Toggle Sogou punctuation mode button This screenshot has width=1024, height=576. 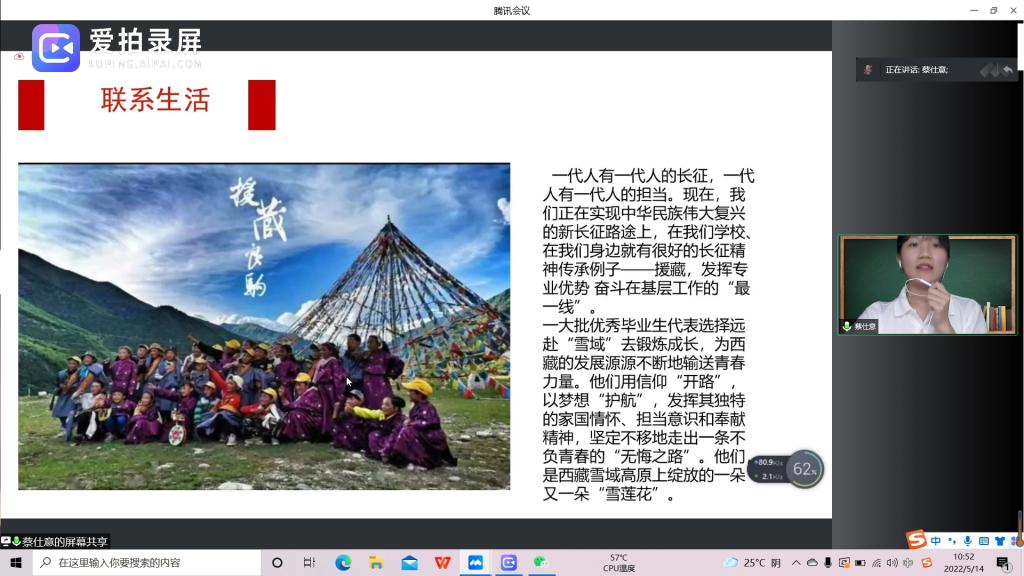click(x=952, y=541)
